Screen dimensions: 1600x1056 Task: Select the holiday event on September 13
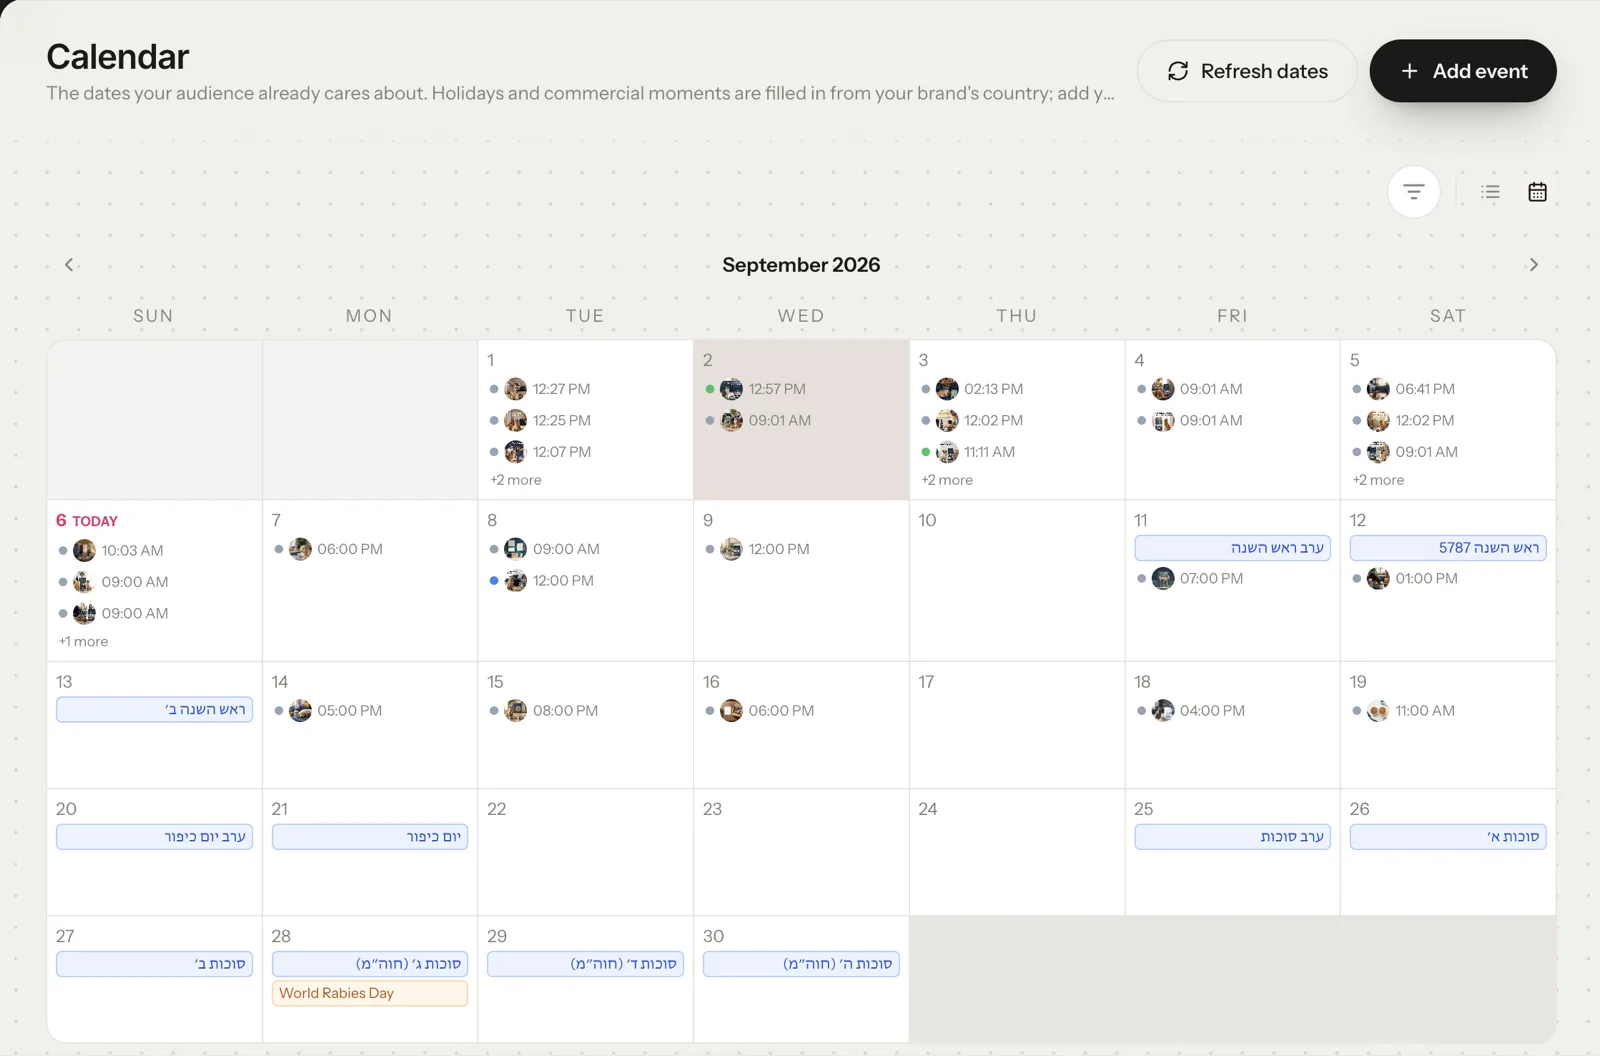154,709
